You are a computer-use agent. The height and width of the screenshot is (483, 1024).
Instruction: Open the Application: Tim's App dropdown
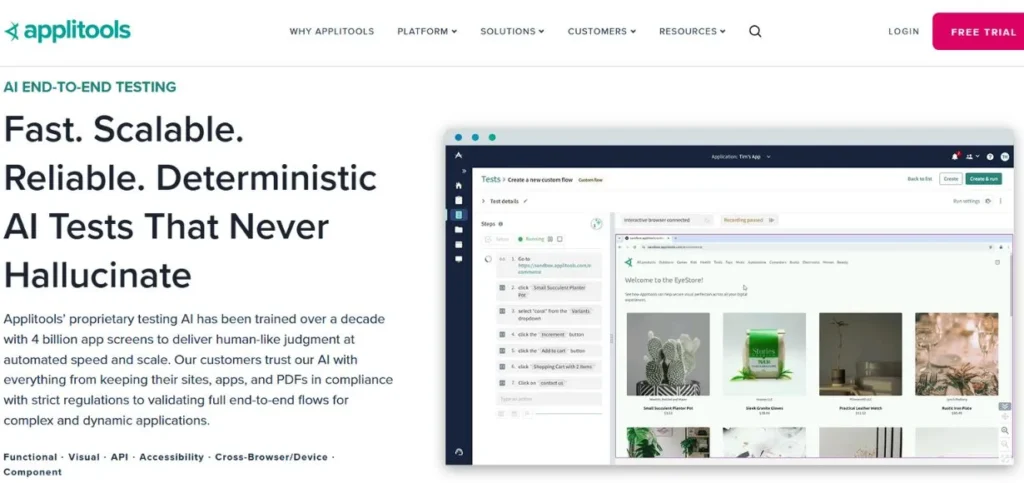[x=741, y=157]
